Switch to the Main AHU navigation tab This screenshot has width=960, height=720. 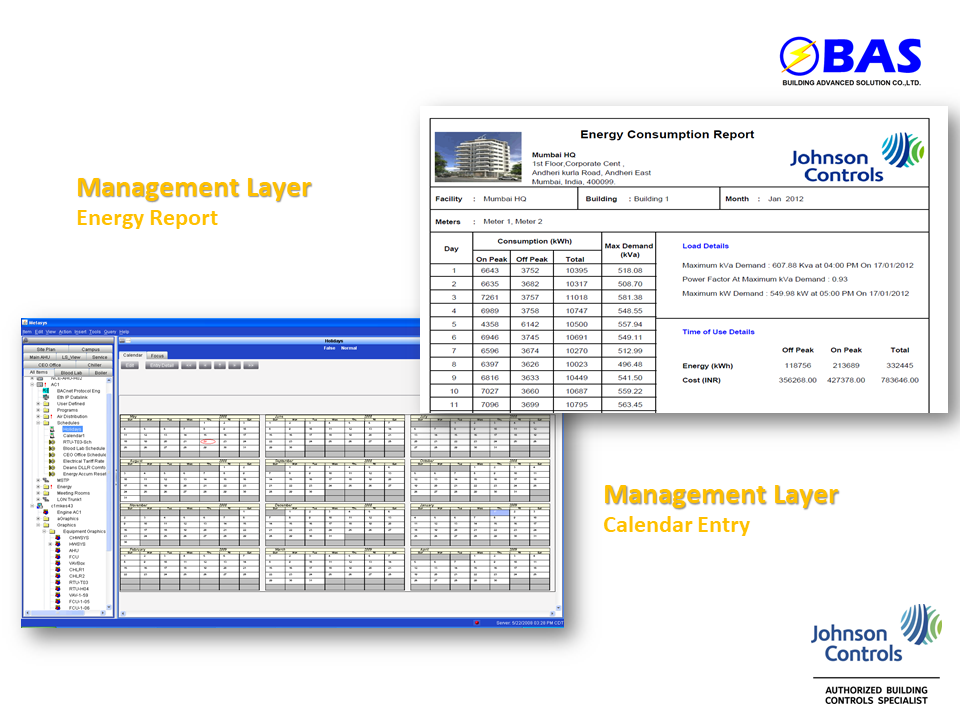pyautogui.click(x=40, y=357)
